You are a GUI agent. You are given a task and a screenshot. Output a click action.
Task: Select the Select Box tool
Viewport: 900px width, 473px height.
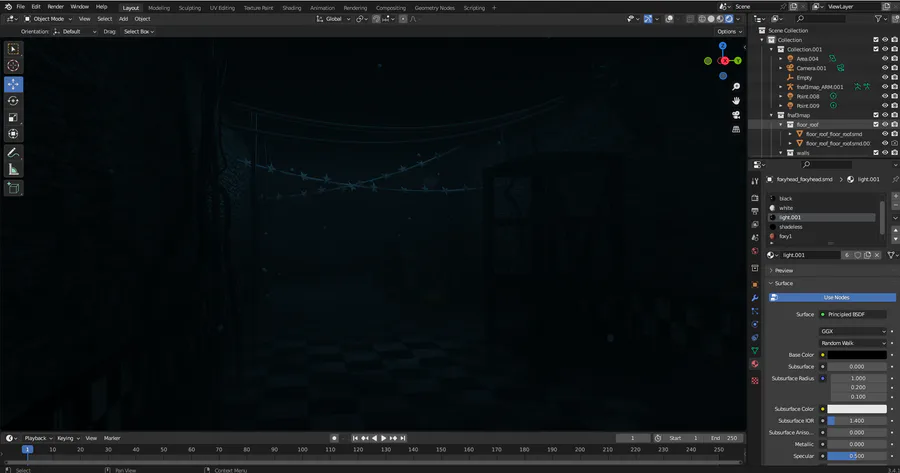coord(13,49)
